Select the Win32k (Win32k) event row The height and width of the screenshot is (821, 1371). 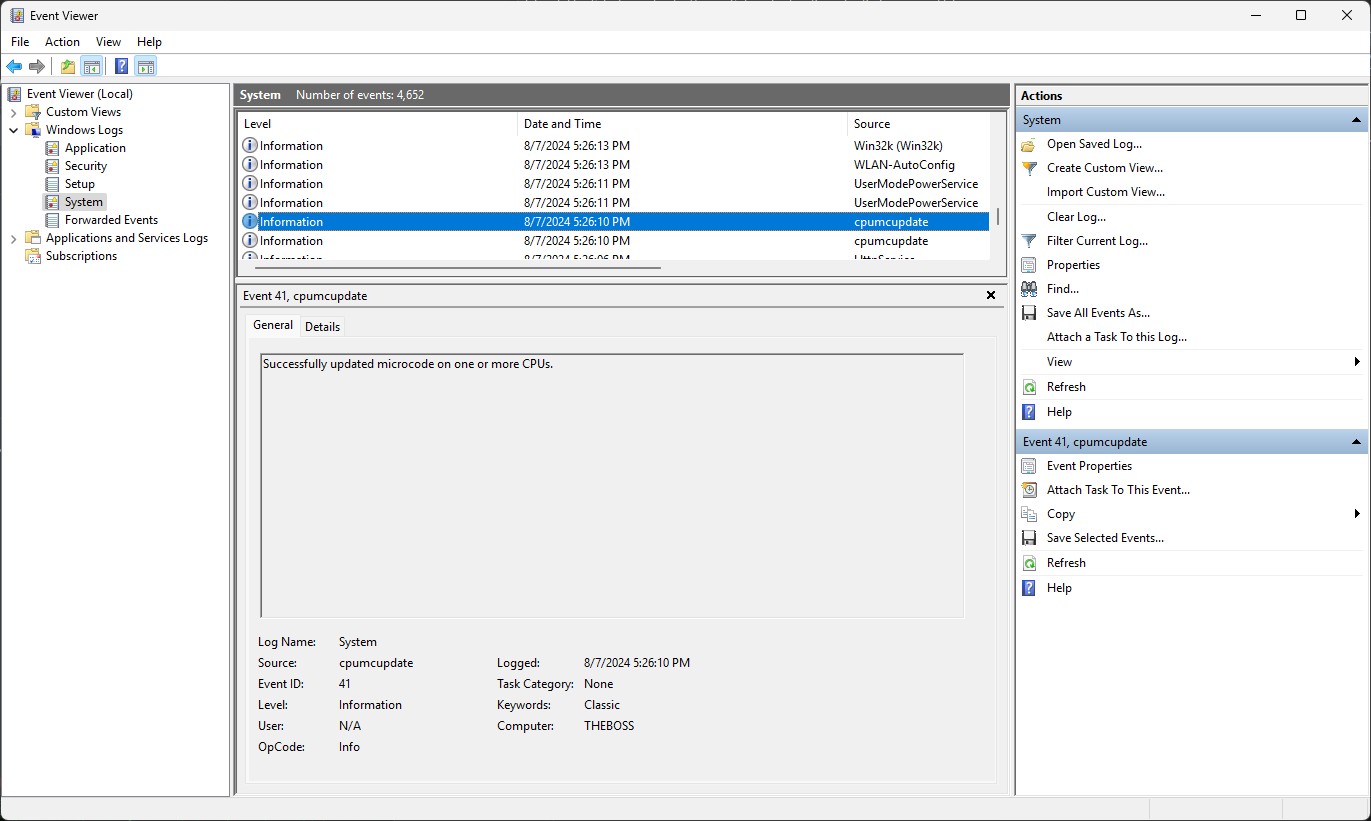tap(614, 146)
